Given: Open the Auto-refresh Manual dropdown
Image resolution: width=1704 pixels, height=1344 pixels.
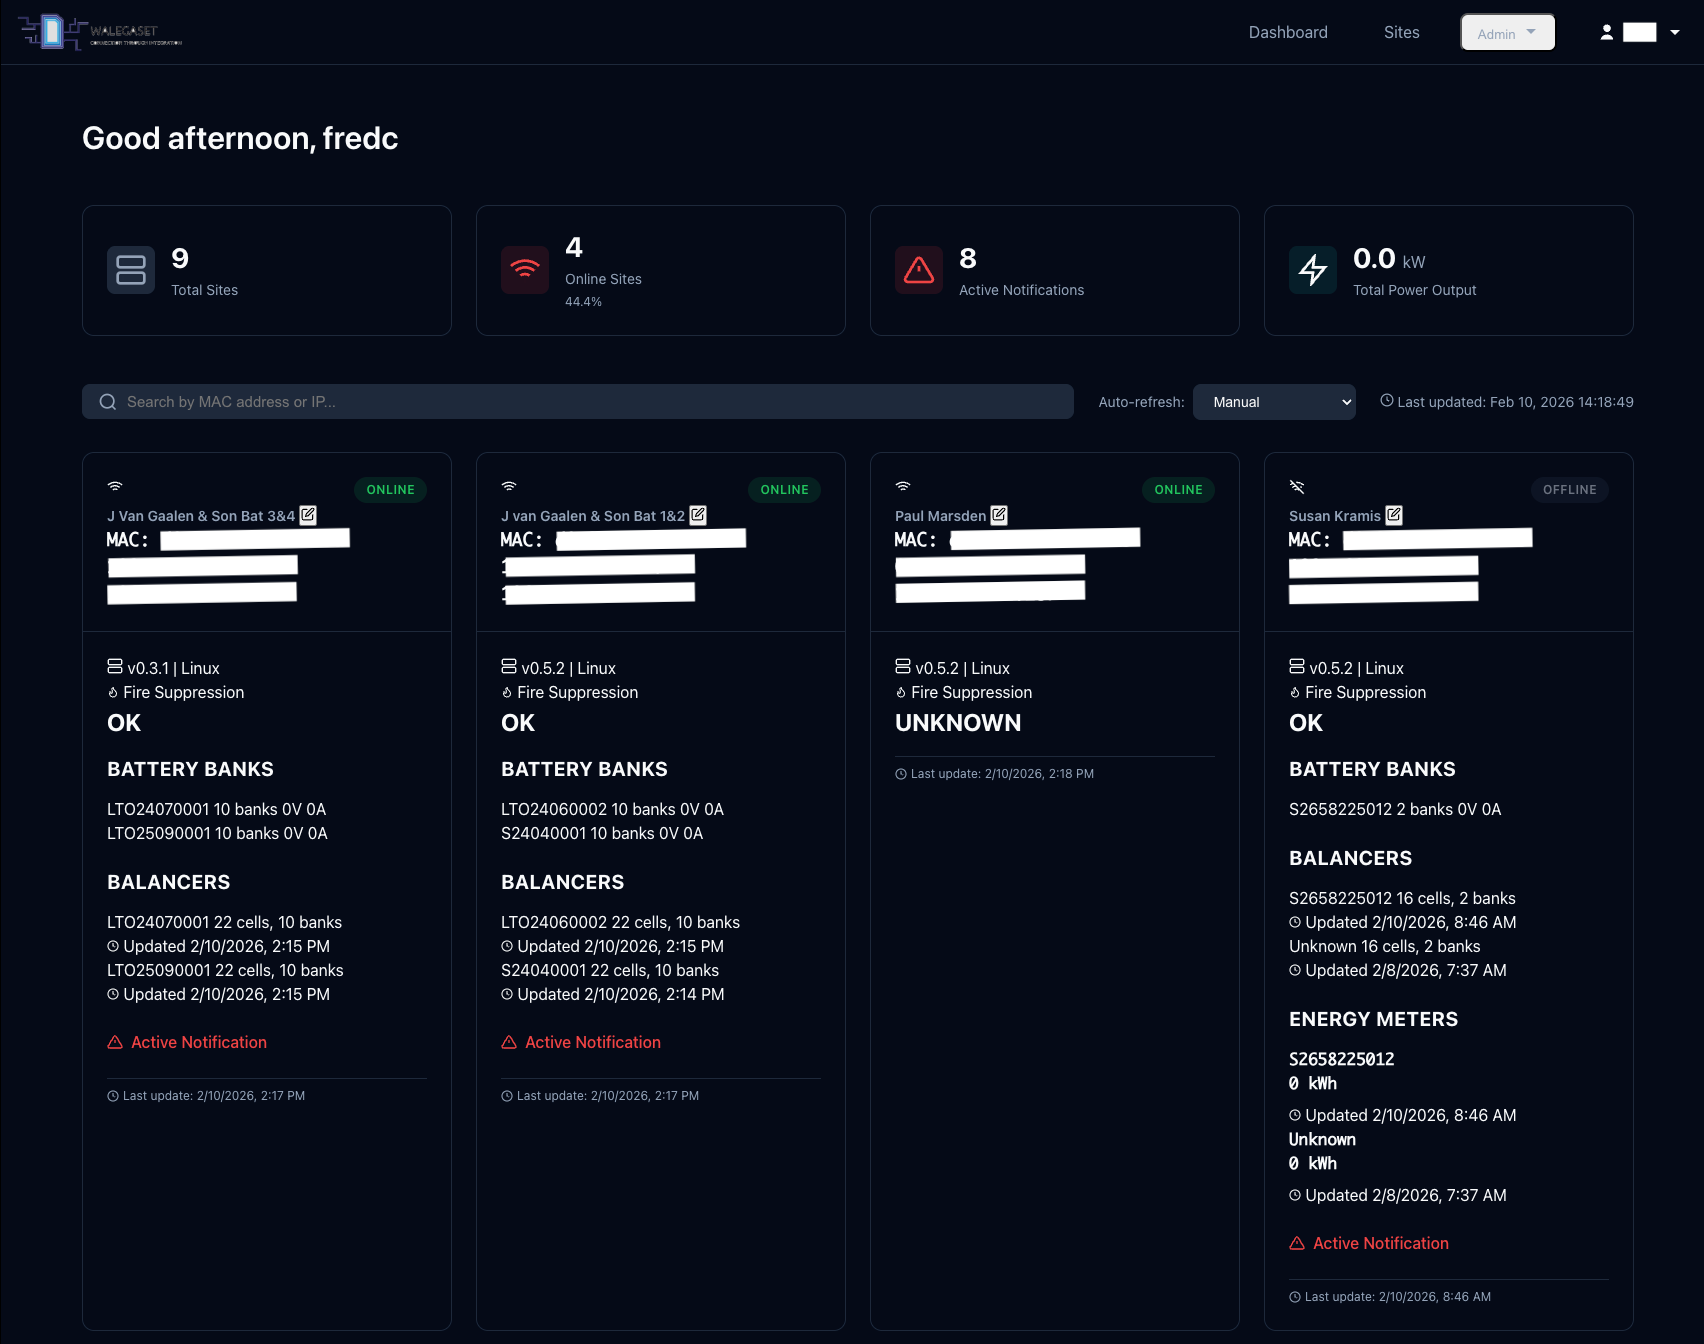Looking at the screenshot, I should click(x=1274, y=402).
